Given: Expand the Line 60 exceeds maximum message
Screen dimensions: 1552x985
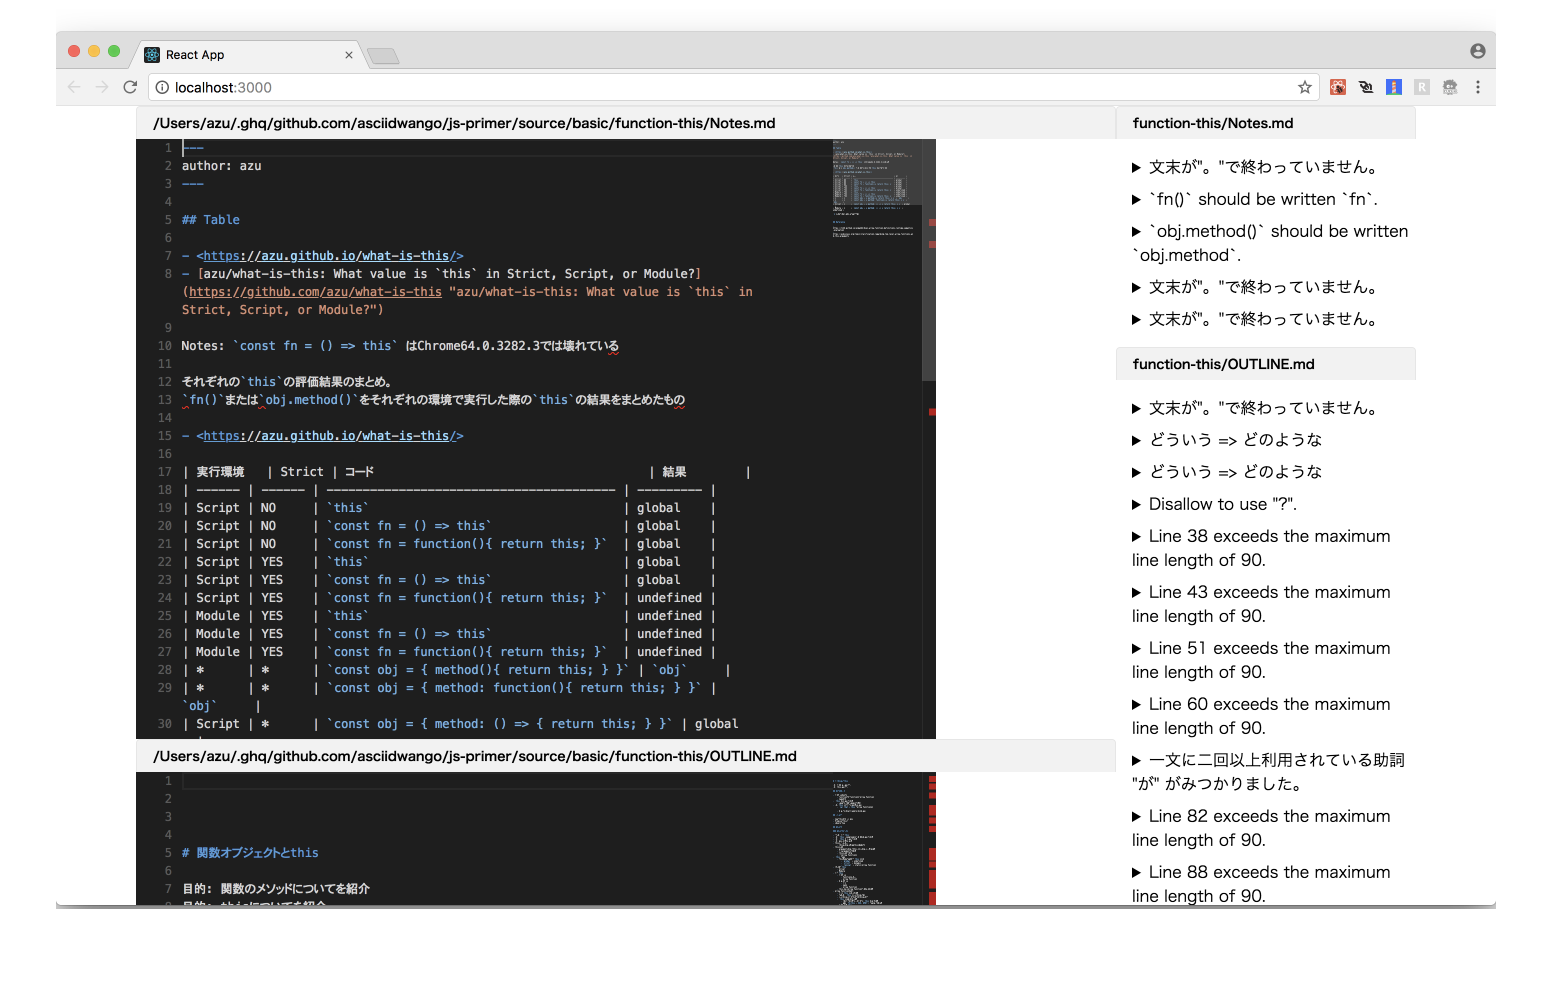Looking at the screenshot, I should click(1262, 716).
